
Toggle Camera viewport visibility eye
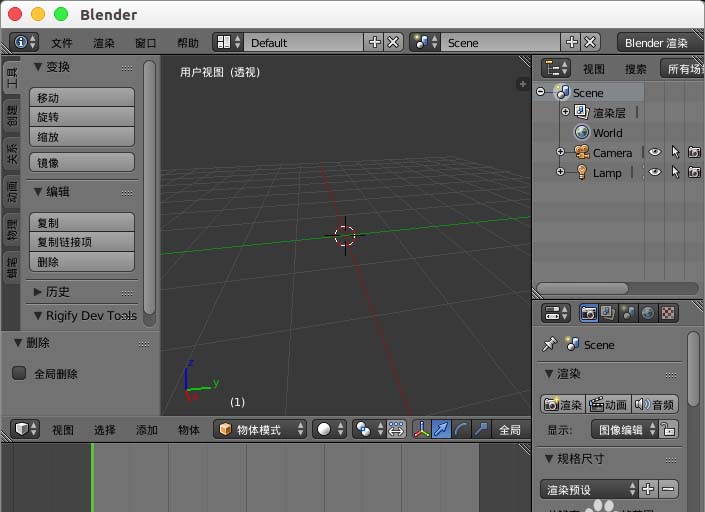(655, 152)
